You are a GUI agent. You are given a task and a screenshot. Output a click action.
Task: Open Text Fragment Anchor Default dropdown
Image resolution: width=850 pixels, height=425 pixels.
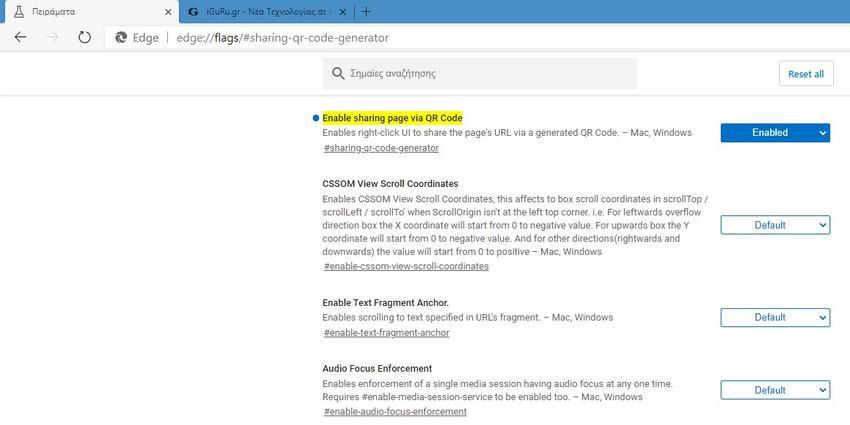pos(775,318)
